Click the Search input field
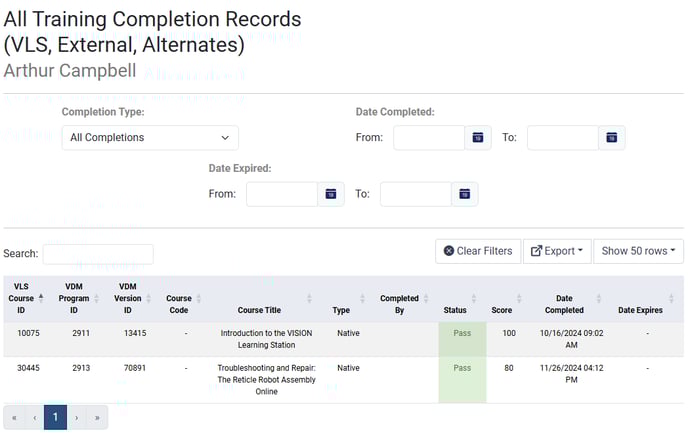Viewport: 688px width, 437px height. tap(98, 254)
